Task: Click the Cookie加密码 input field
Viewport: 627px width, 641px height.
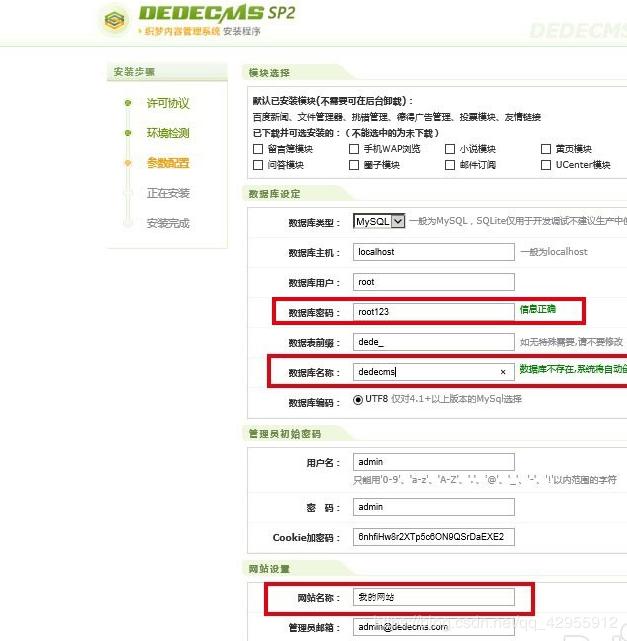Action: pos(434,537)
